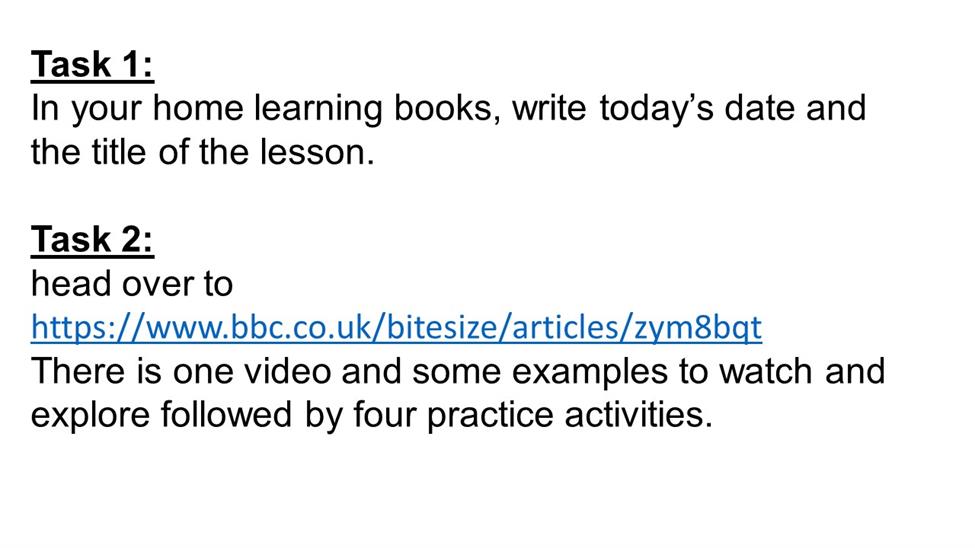Click the line 'head over to'
Screen dimensions: 975x548
click(132, 284)
